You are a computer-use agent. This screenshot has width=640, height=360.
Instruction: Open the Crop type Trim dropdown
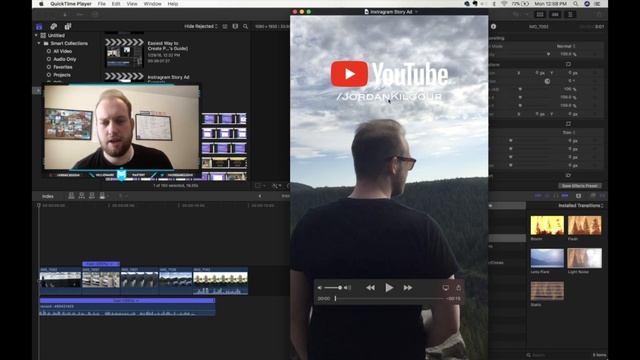click(x=568, y=133)
